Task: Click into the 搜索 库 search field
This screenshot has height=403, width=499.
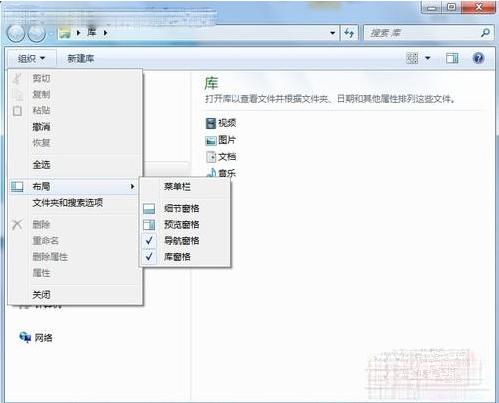Action: [x=422, y=33]
